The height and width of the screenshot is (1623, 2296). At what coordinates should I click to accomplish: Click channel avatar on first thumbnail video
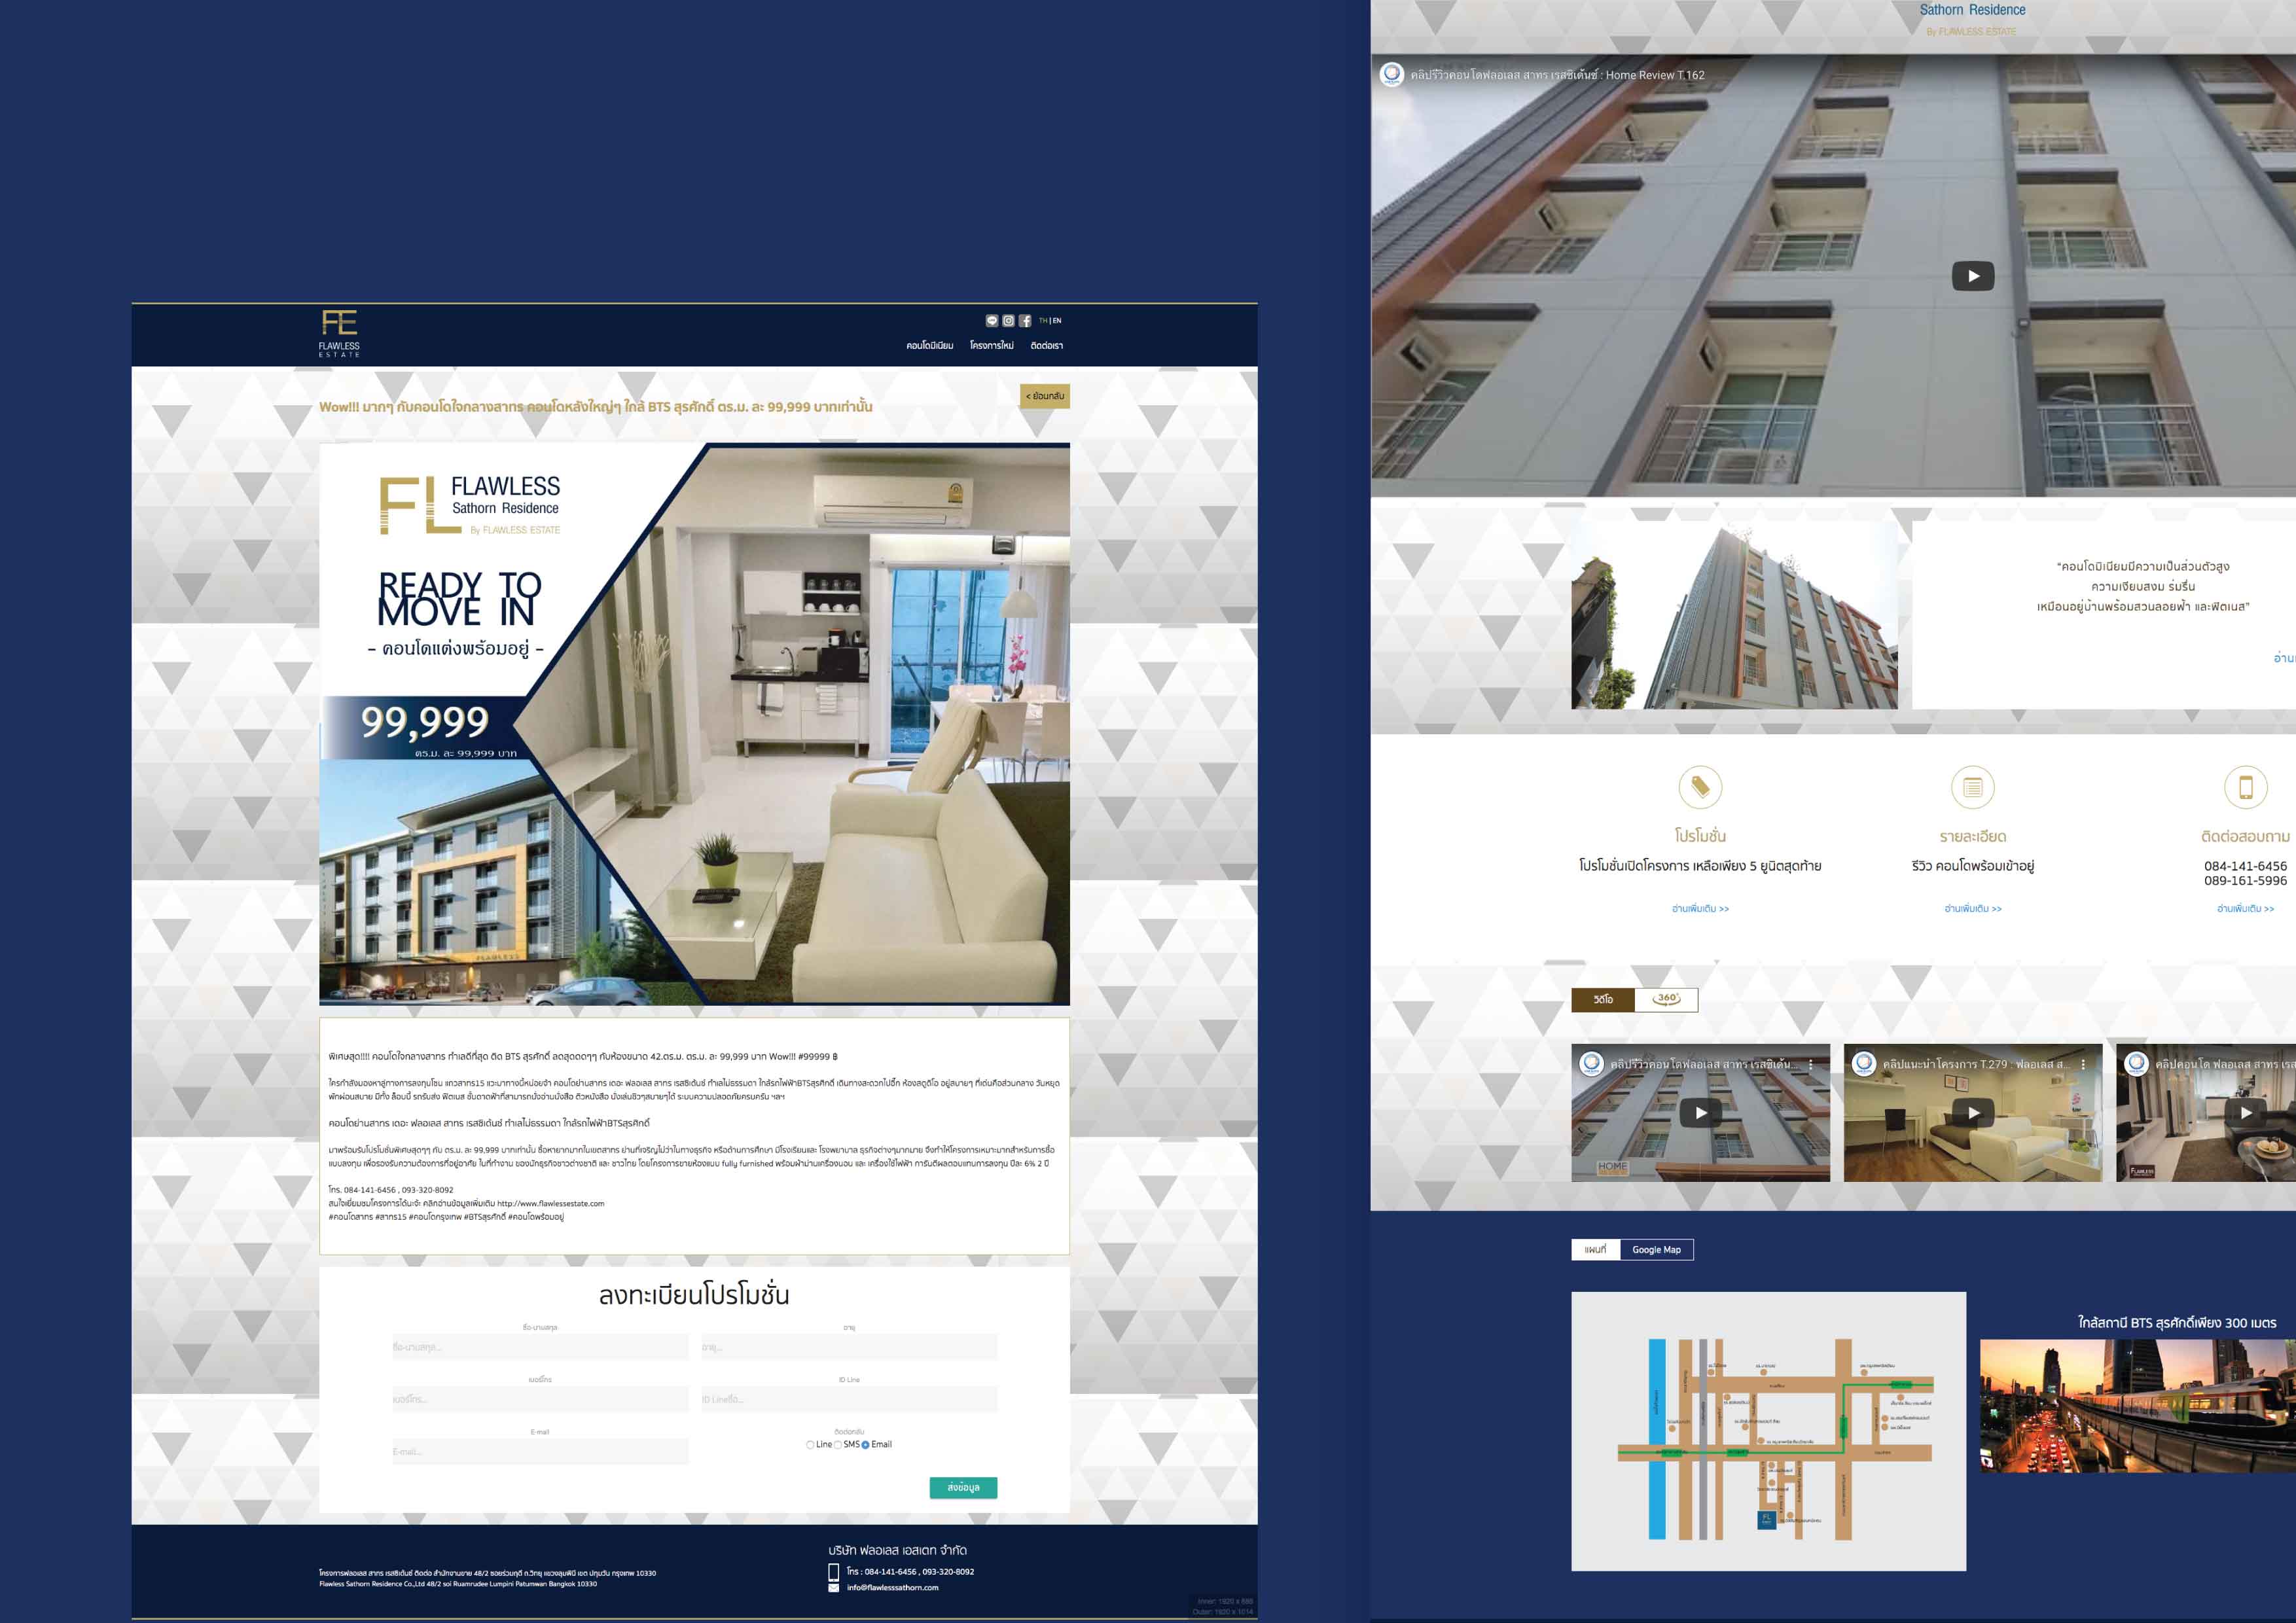(1591, 1064)
